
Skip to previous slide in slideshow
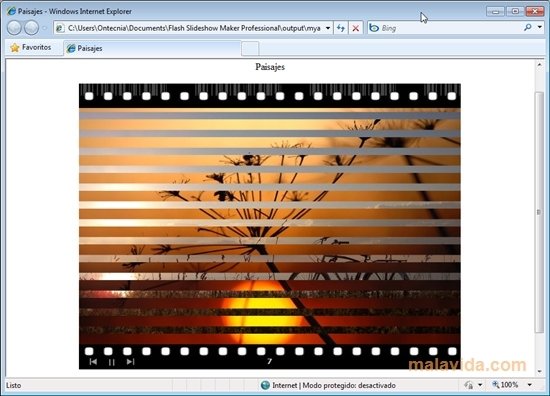[x=93, y=362]
